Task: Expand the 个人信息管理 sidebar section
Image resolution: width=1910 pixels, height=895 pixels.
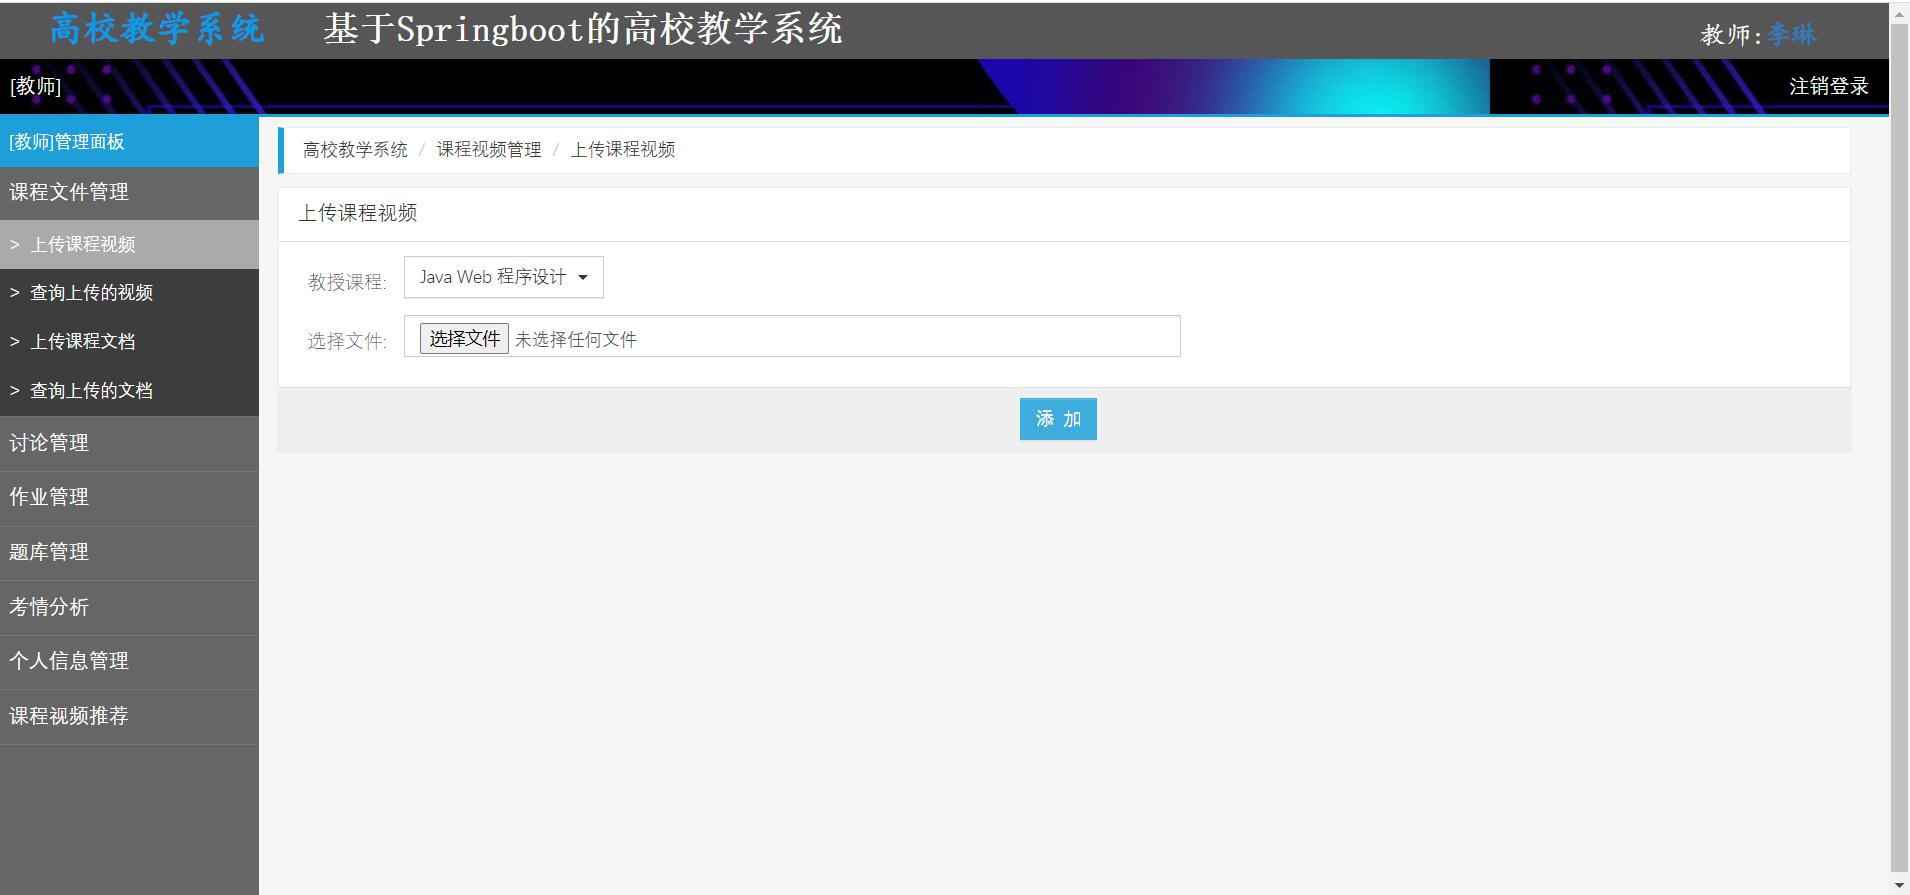Action: point(129,662)
